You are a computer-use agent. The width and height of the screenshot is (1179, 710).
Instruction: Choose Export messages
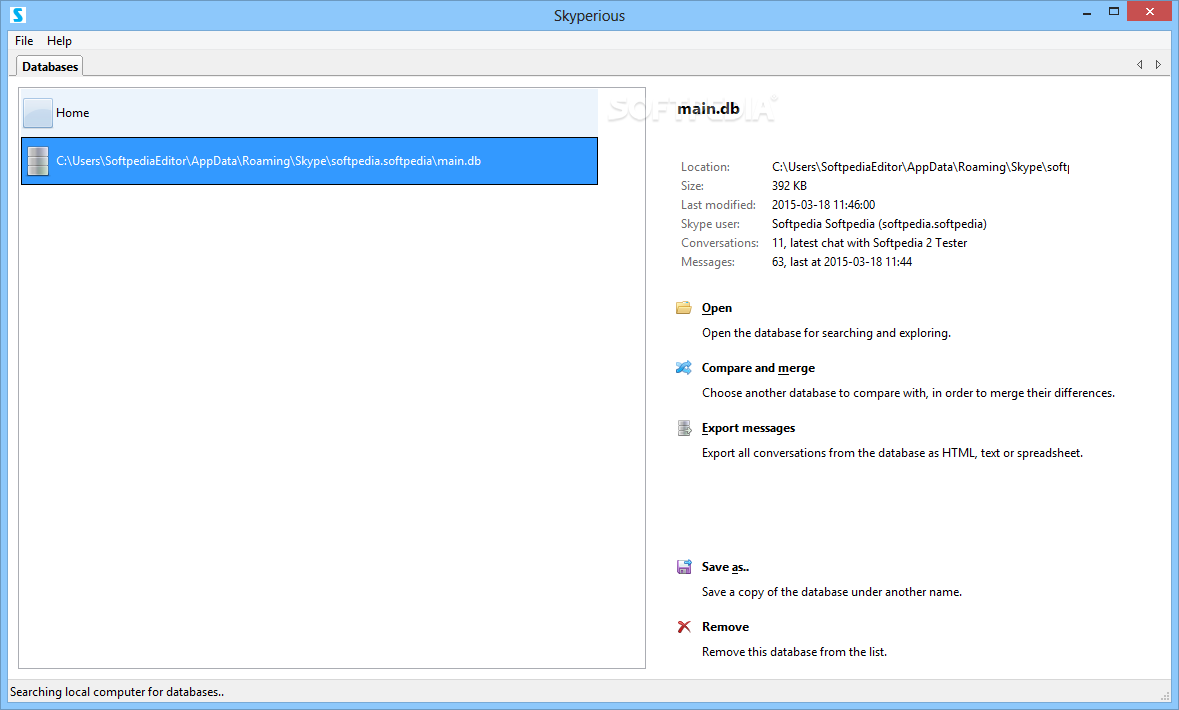748,428
